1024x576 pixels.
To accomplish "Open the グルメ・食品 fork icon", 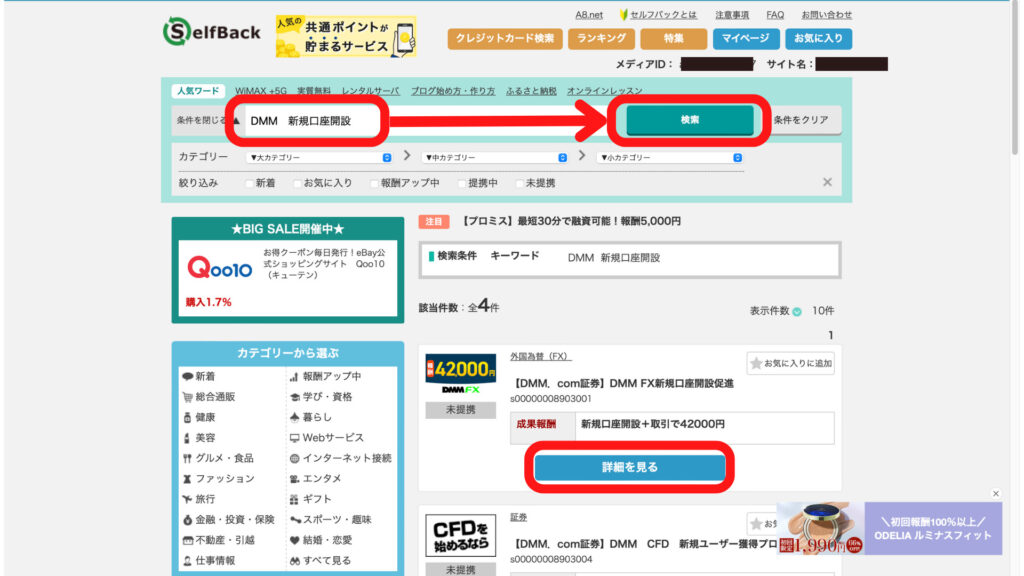I will (187, 458).
